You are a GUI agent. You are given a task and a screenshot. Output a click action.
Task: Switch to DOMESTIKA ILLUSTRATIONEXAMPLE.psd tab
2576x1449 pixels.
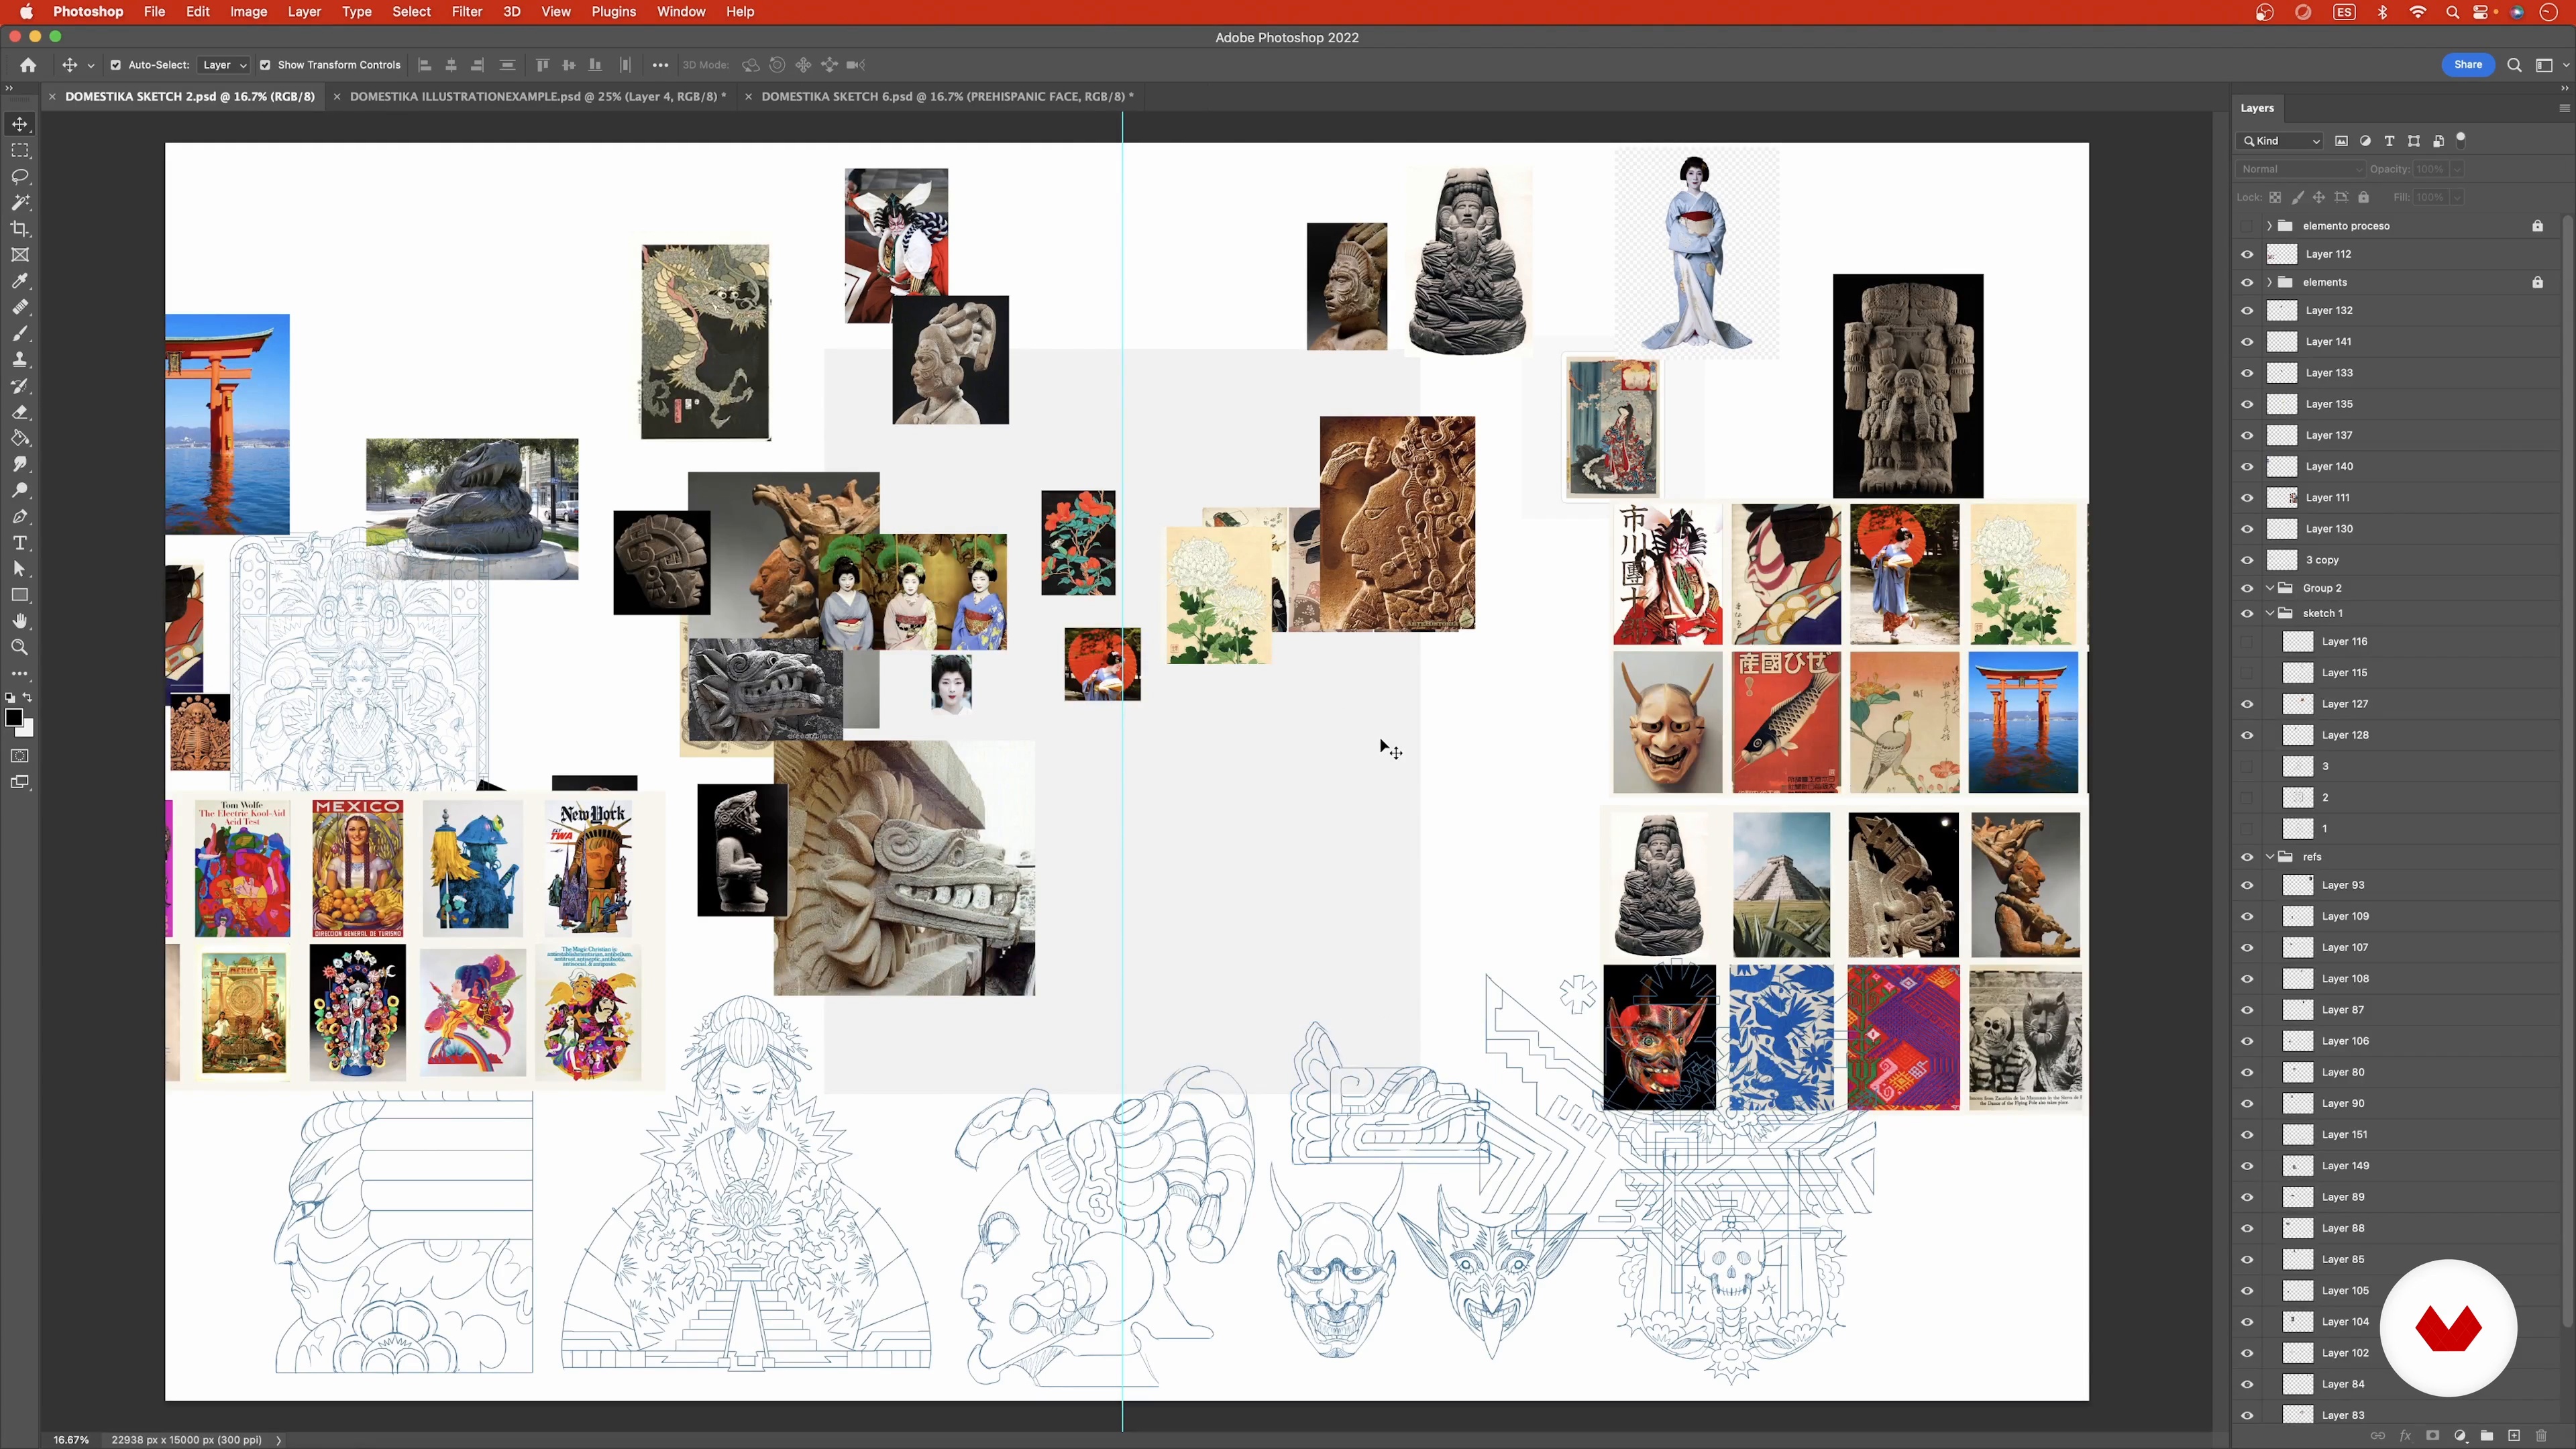pyautogui.click(x=538, y=97)
